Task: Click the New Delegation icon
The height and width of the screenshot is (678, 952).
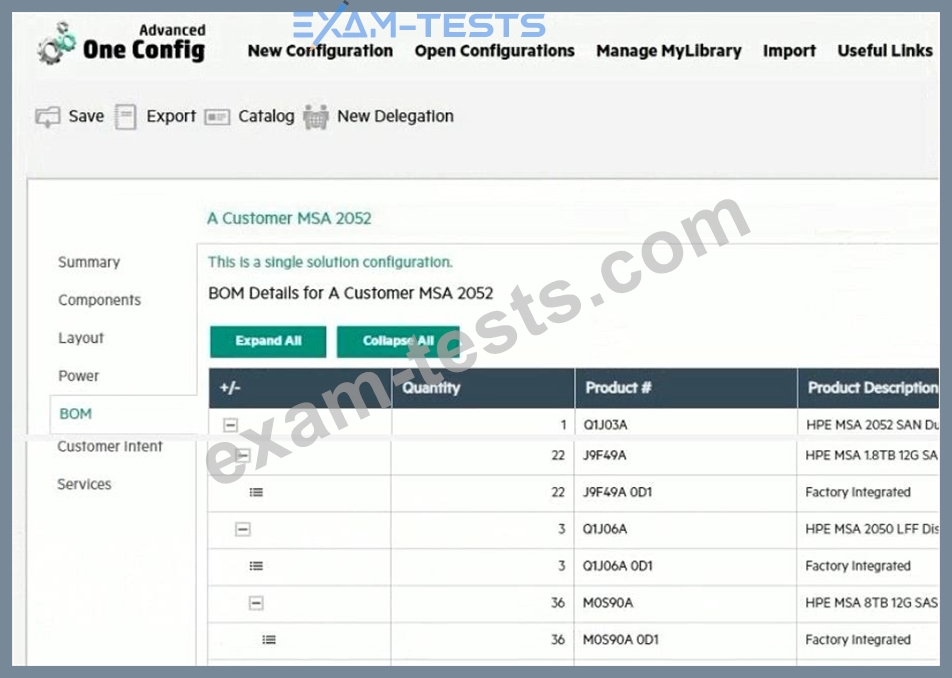Action: tap(316, 117)
